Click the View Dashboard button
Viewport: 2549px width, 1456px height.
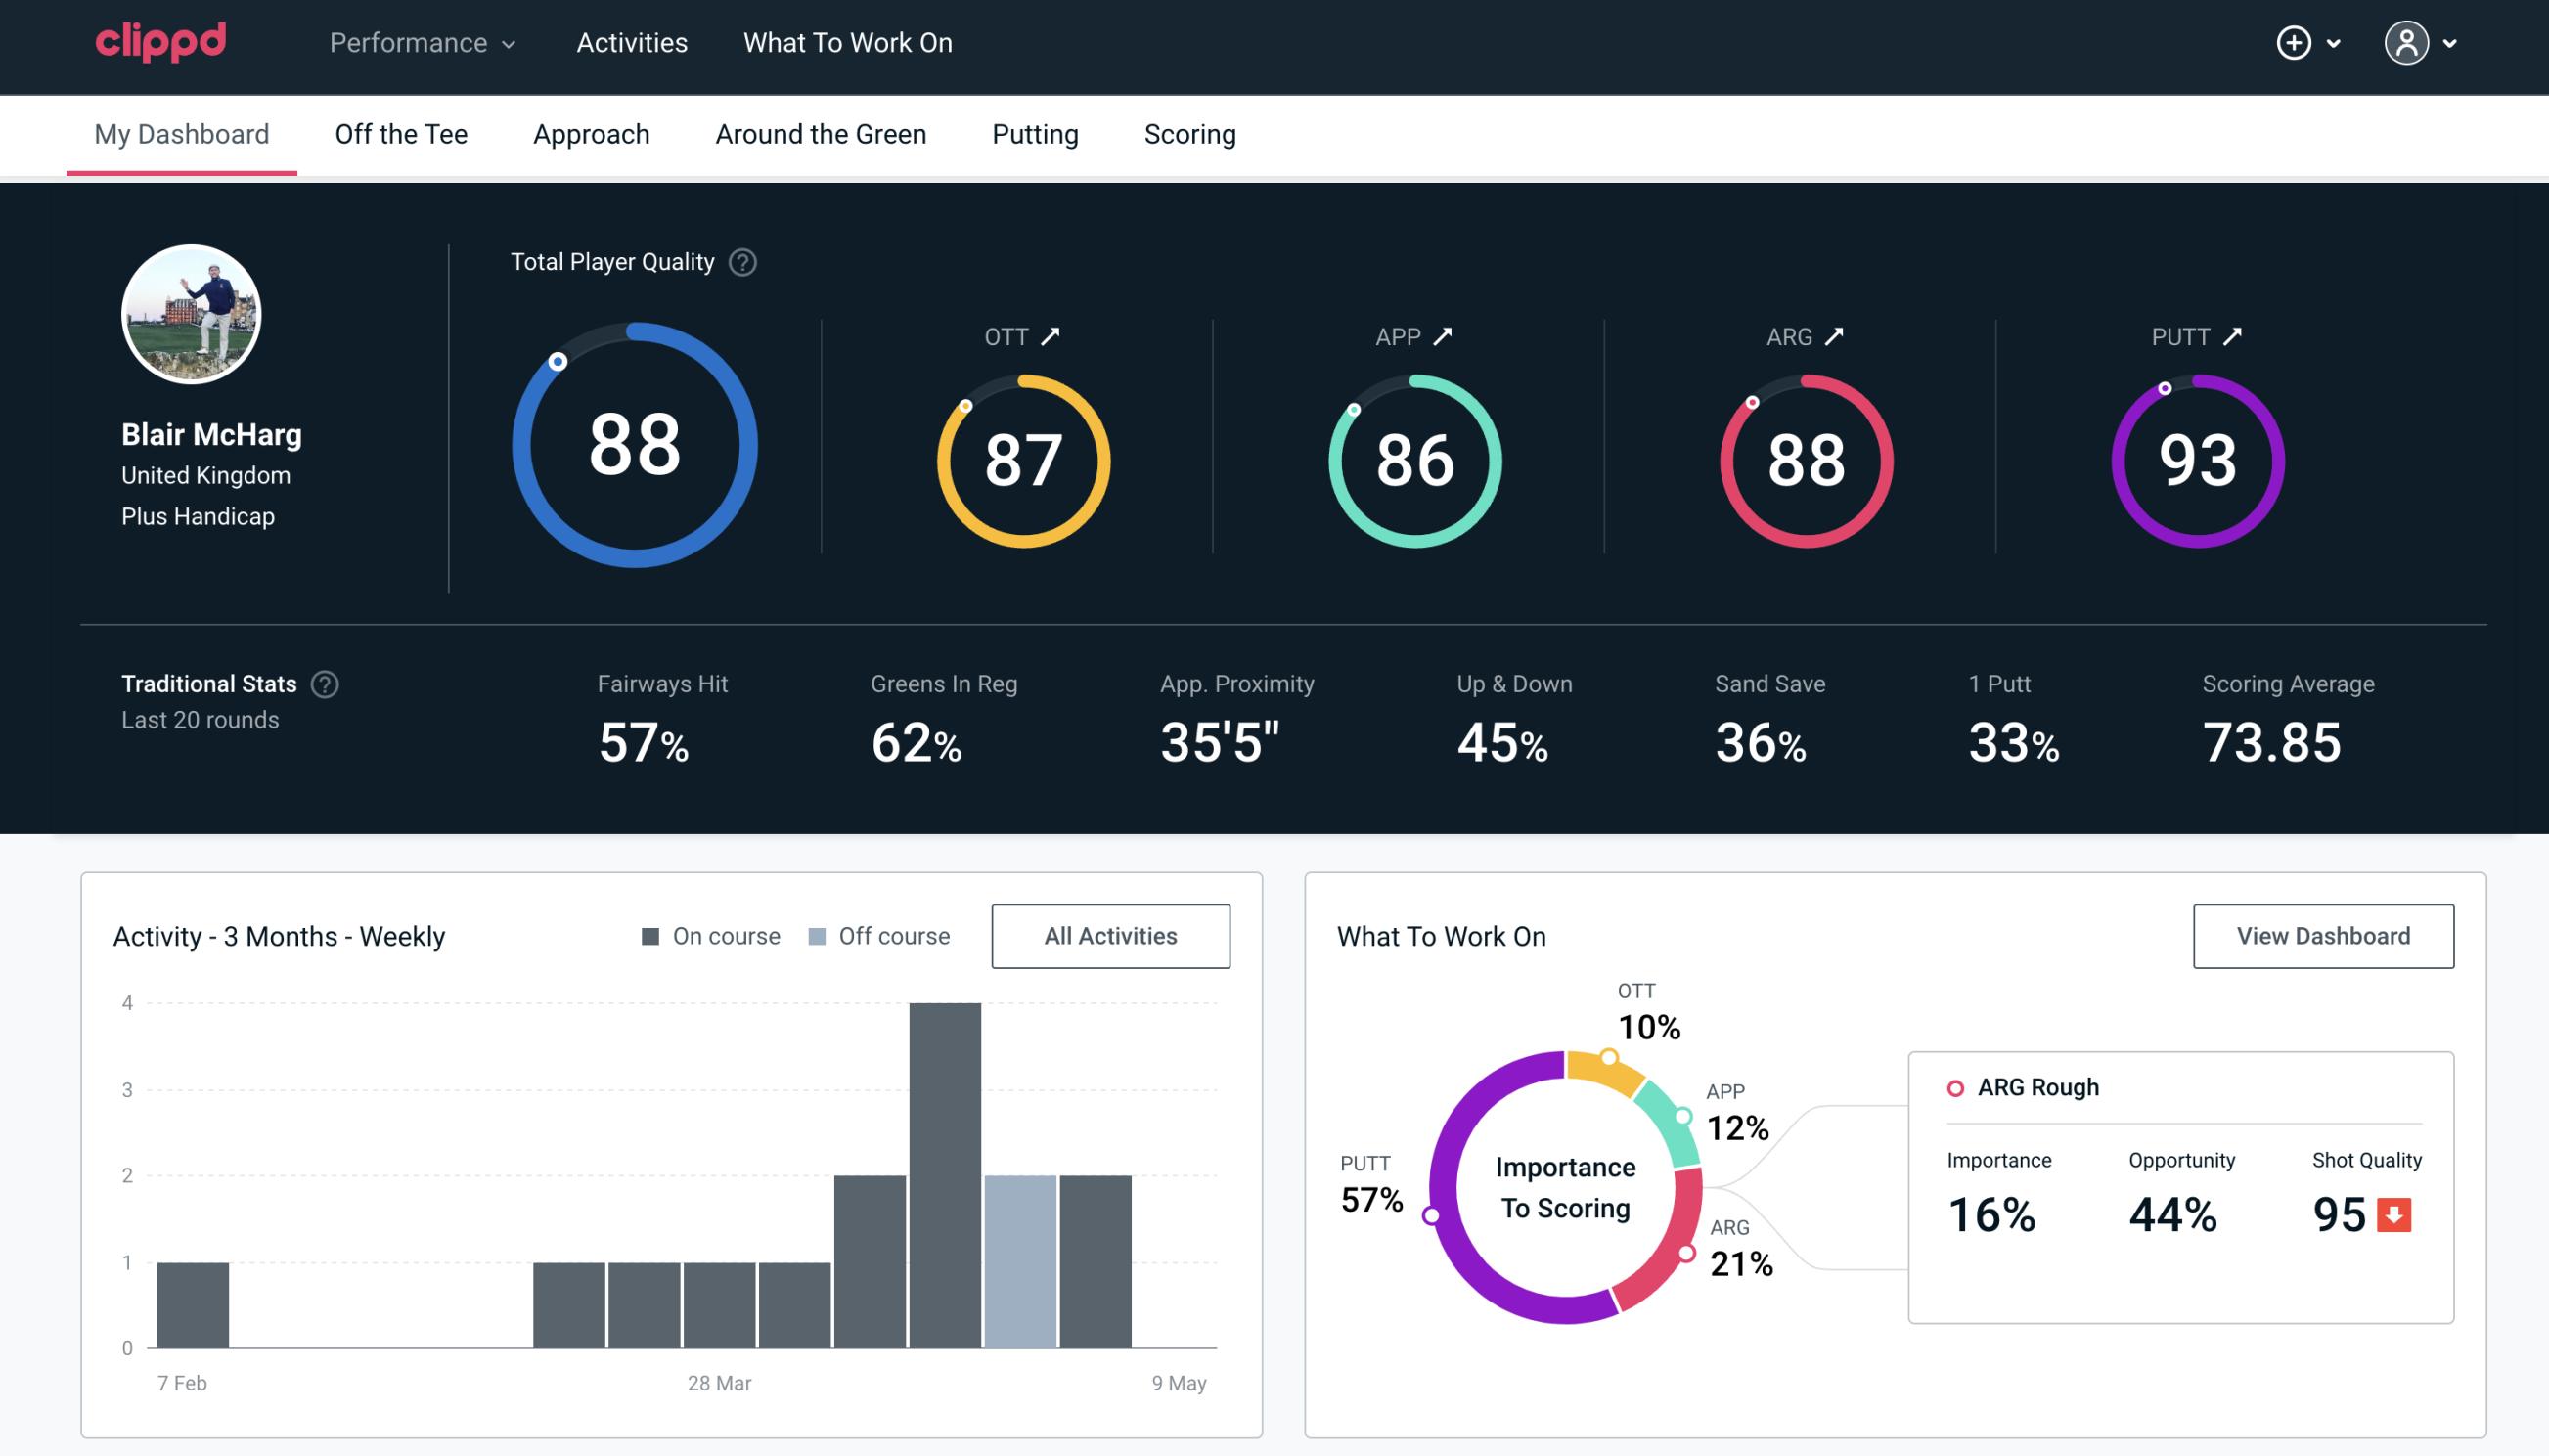pos(2323,935)
